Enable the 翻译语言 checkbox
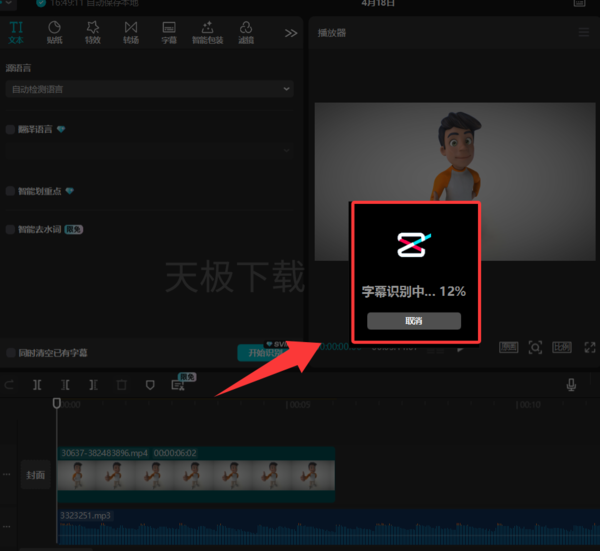Viewport: 600px width, 551px height. click(x=10, y=129)
